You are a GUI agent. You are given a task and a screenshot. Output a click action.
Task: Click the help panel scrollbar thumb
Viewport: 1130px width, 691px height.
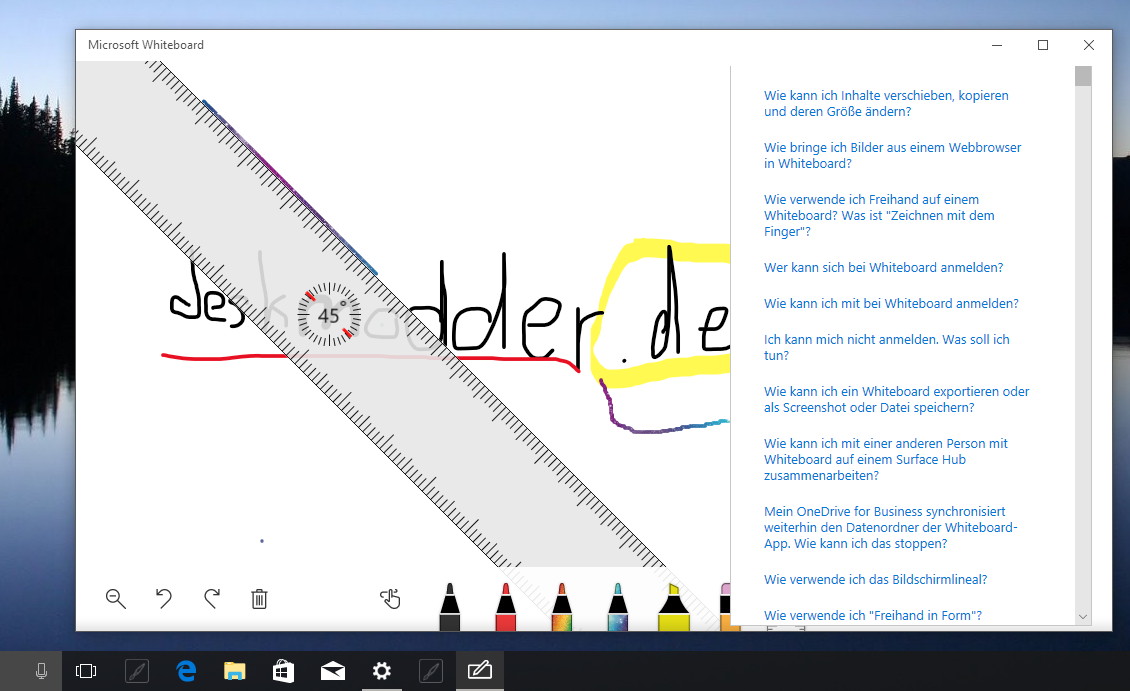coord(1082,76)
